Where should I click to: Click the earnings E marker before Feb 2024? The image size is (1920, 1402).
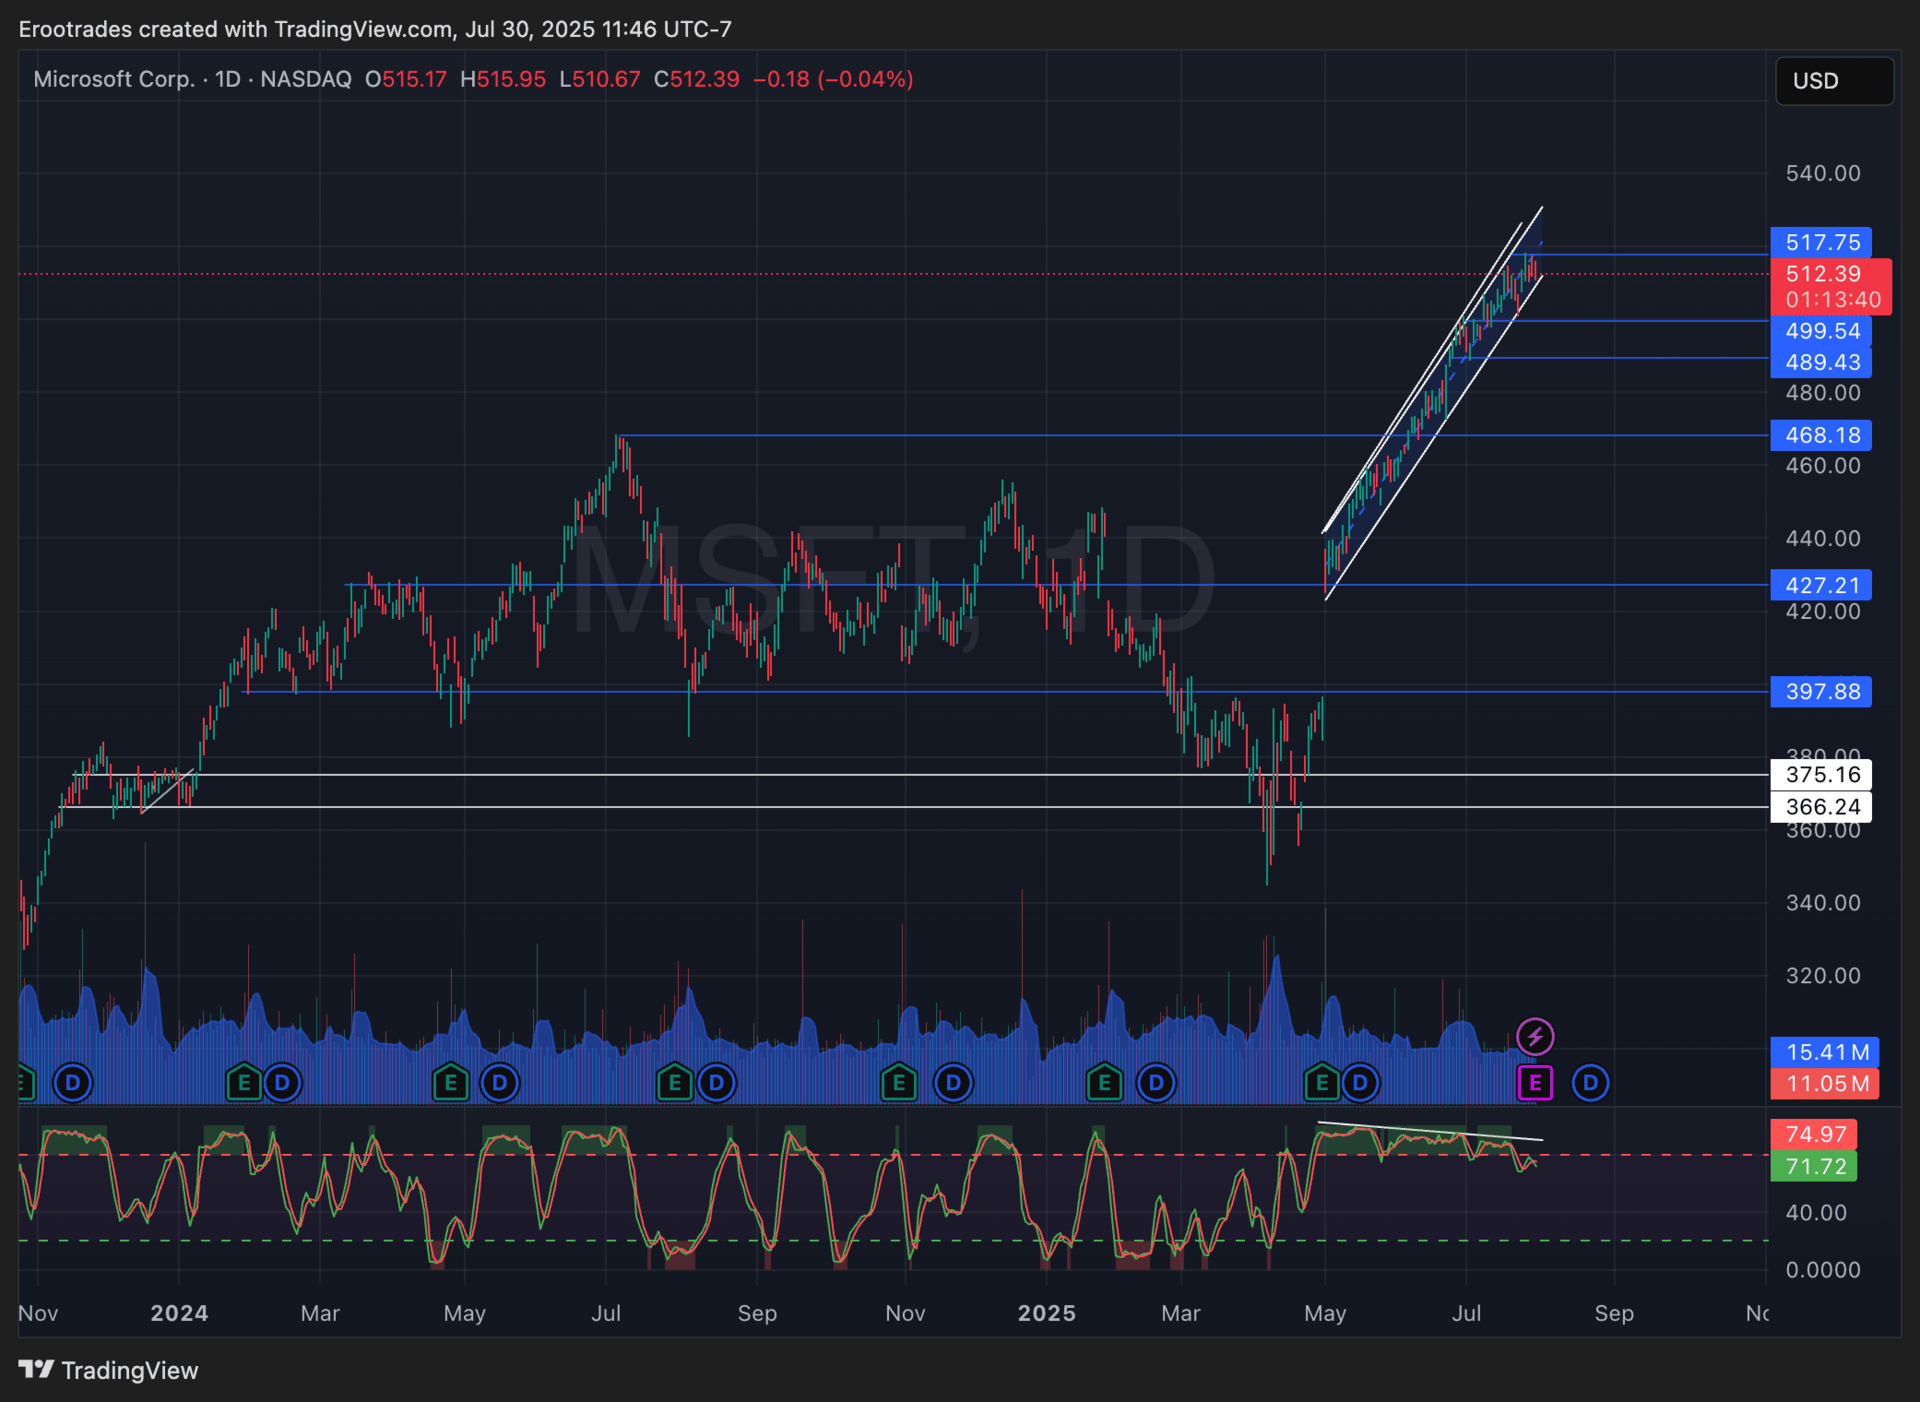[x=243, y=1083]
